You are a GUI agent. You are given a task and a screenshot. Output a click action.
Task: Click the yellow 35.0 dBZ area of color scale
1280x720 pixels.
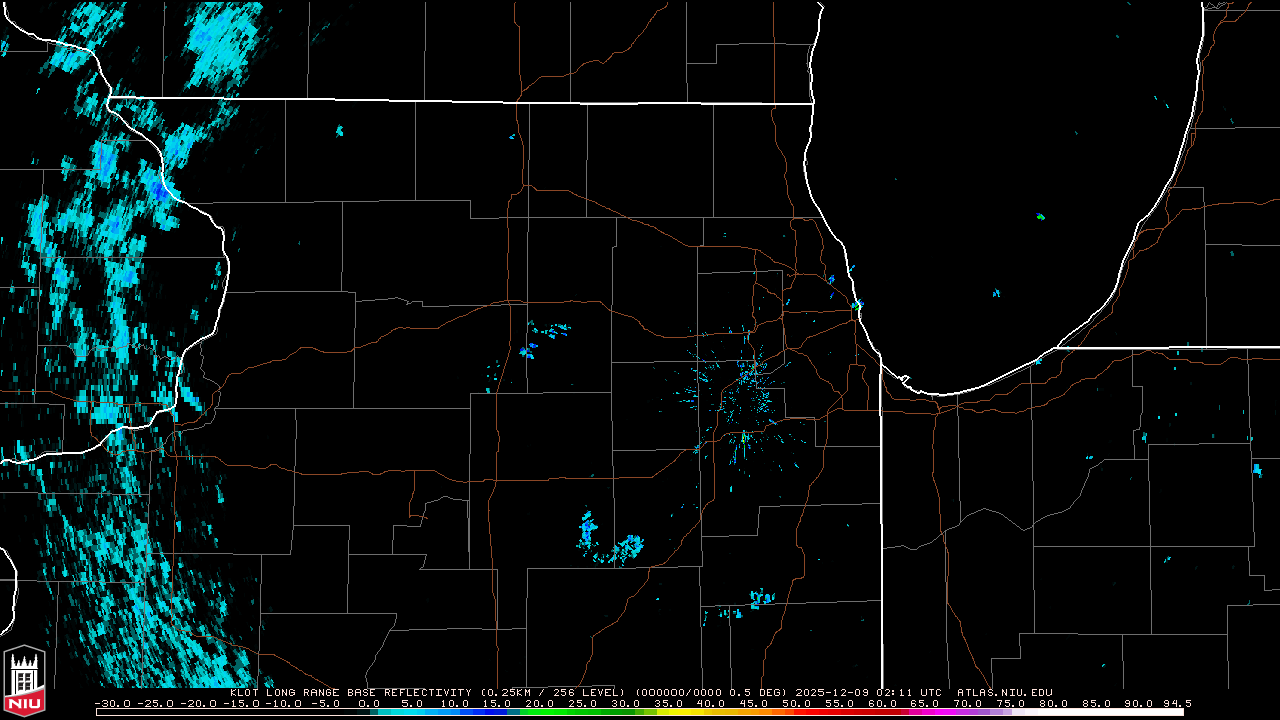tap(668, 712)
